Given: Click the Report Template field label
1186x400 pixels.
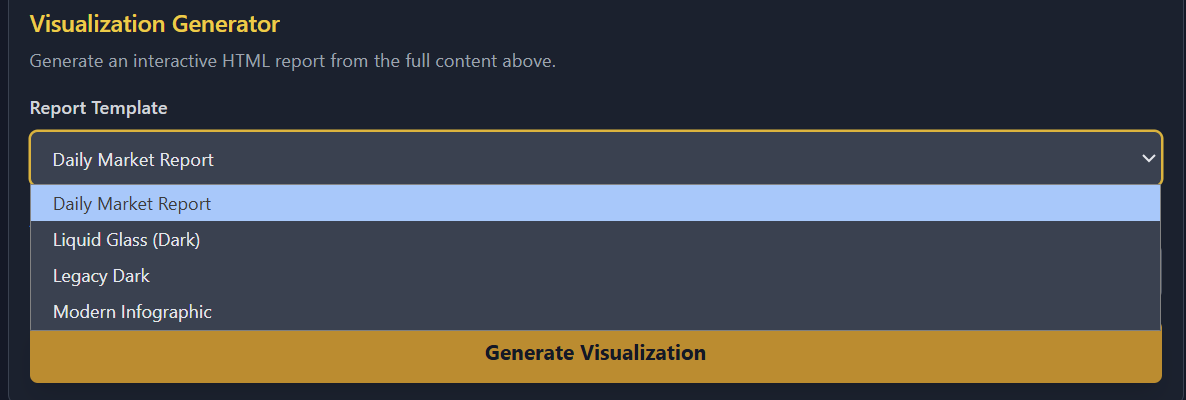Looking at the screenshot, I should 98,108.
